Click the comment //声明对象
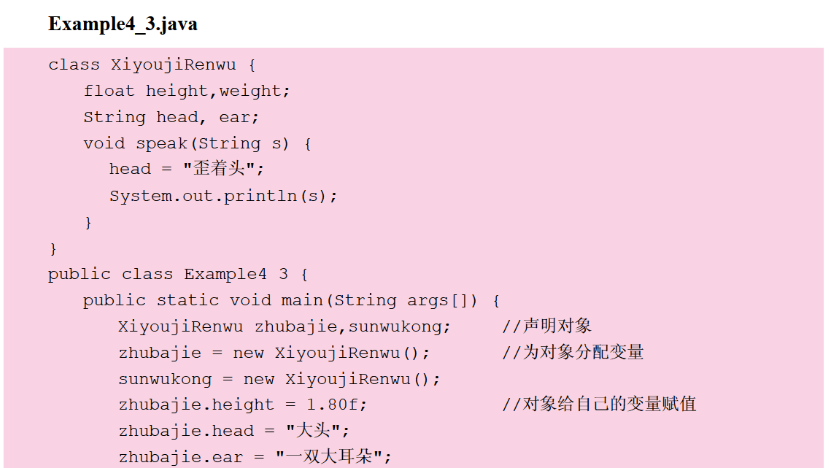The height and width of the screenshot is (468, 829). (x=547, y=326)
